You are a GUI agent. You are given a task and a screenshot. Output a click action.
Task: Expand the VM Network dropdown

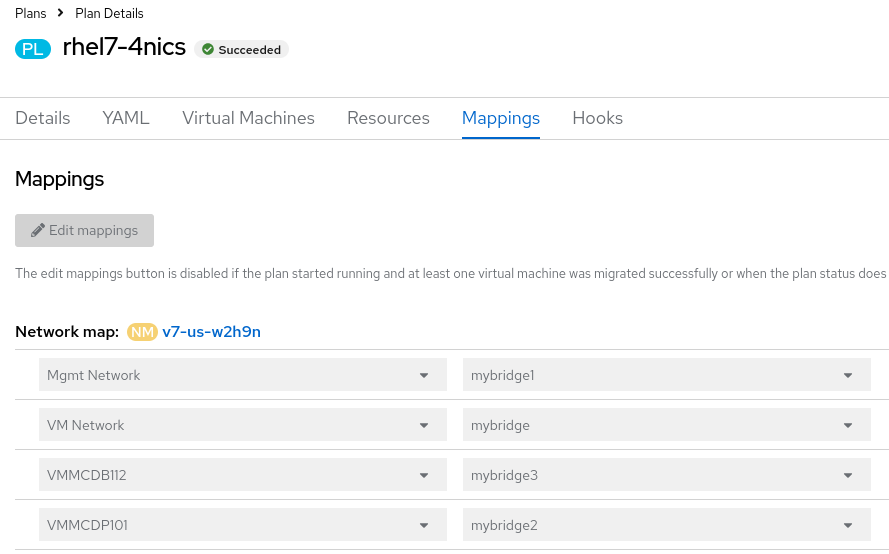pos(242,426)
